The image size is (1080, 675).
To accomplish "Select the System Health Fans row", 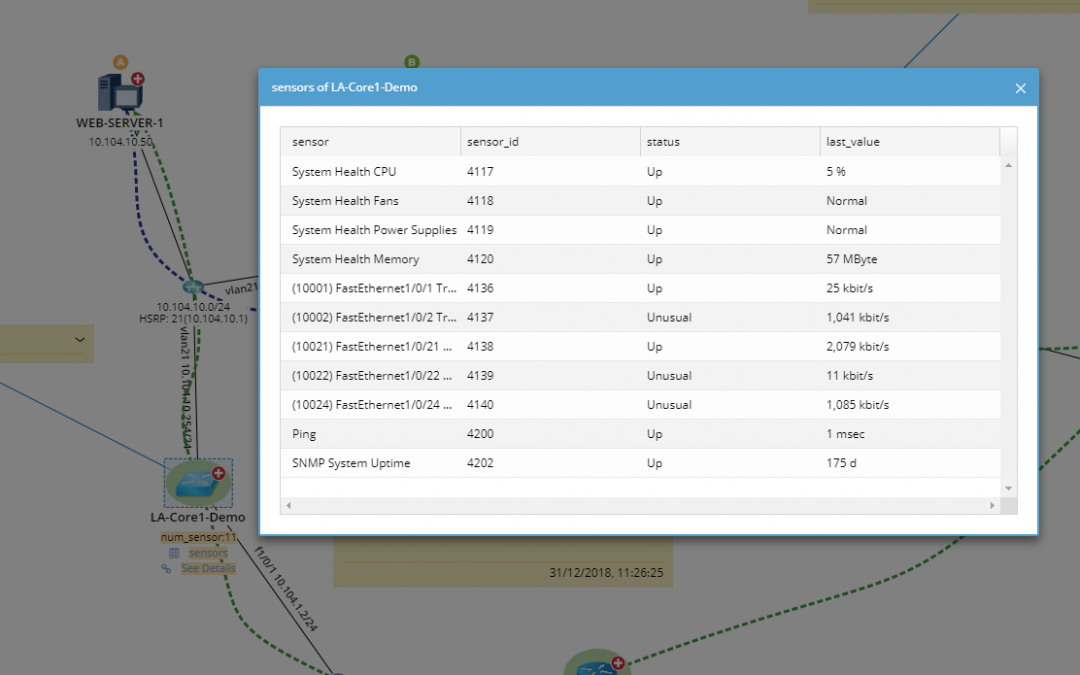I will 640,200.
